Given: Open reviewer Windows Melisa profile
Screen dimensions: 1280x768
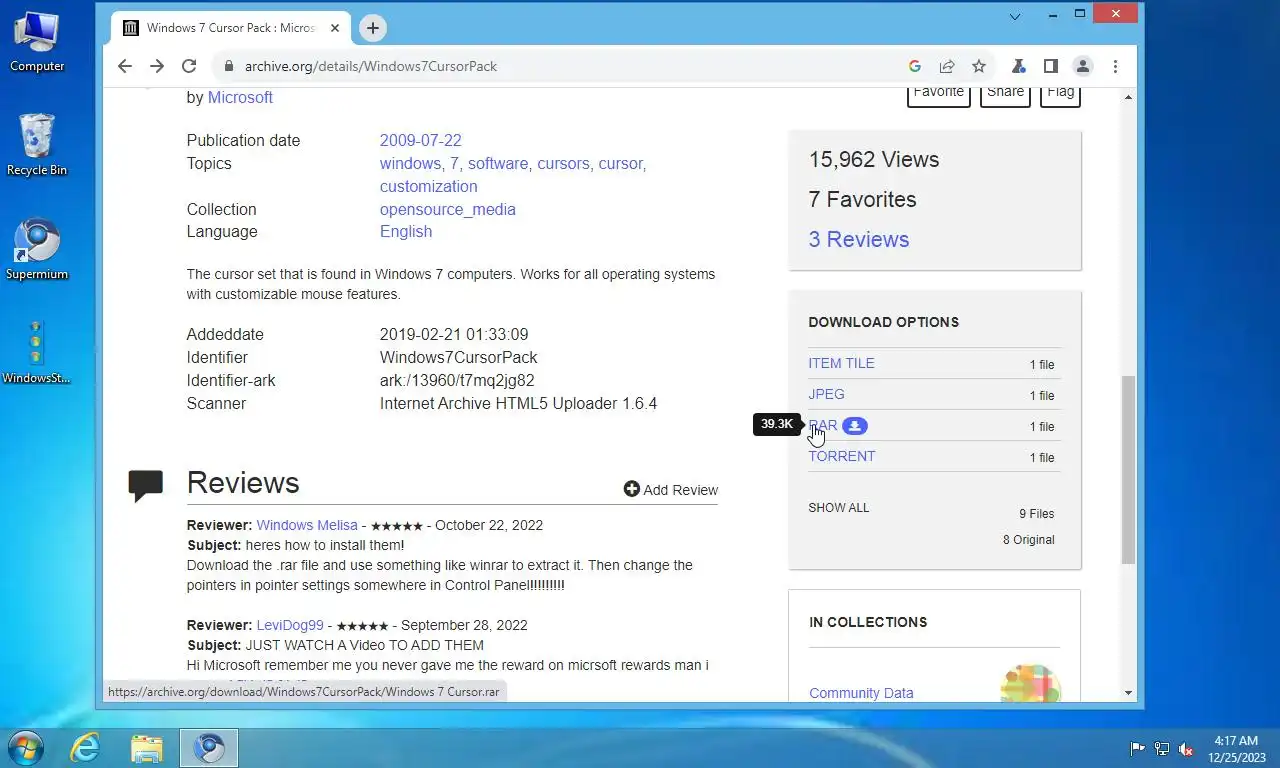Looking at the screenshot, I should (307, 525).
